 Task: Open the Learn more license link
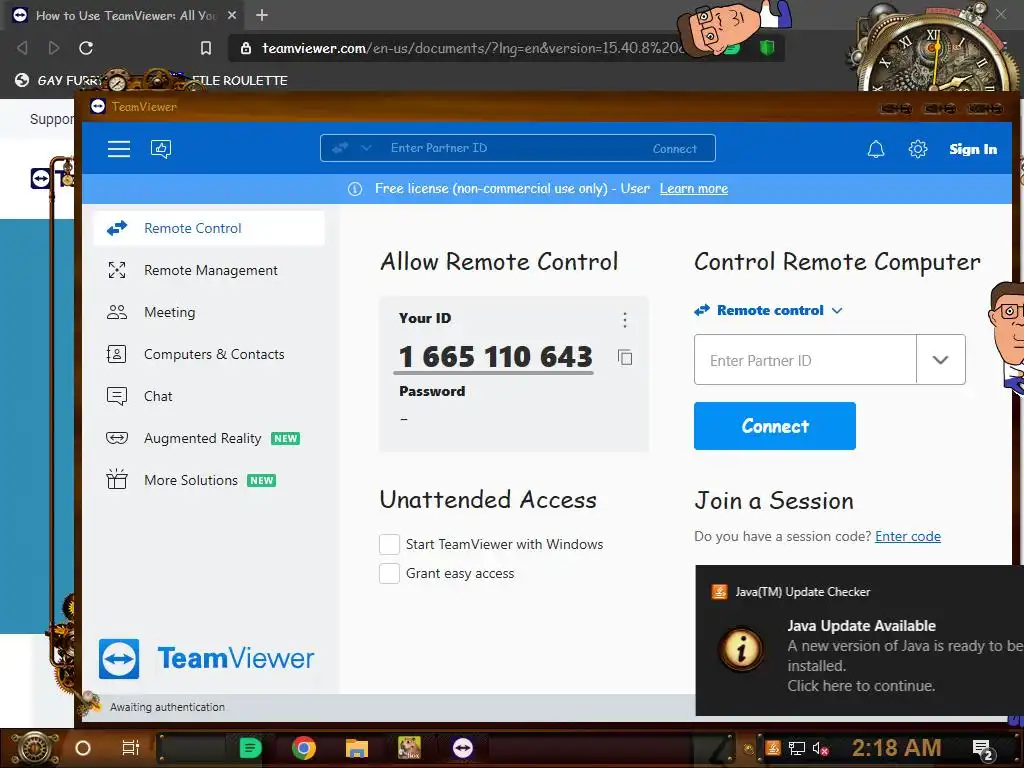click(694, 189)
